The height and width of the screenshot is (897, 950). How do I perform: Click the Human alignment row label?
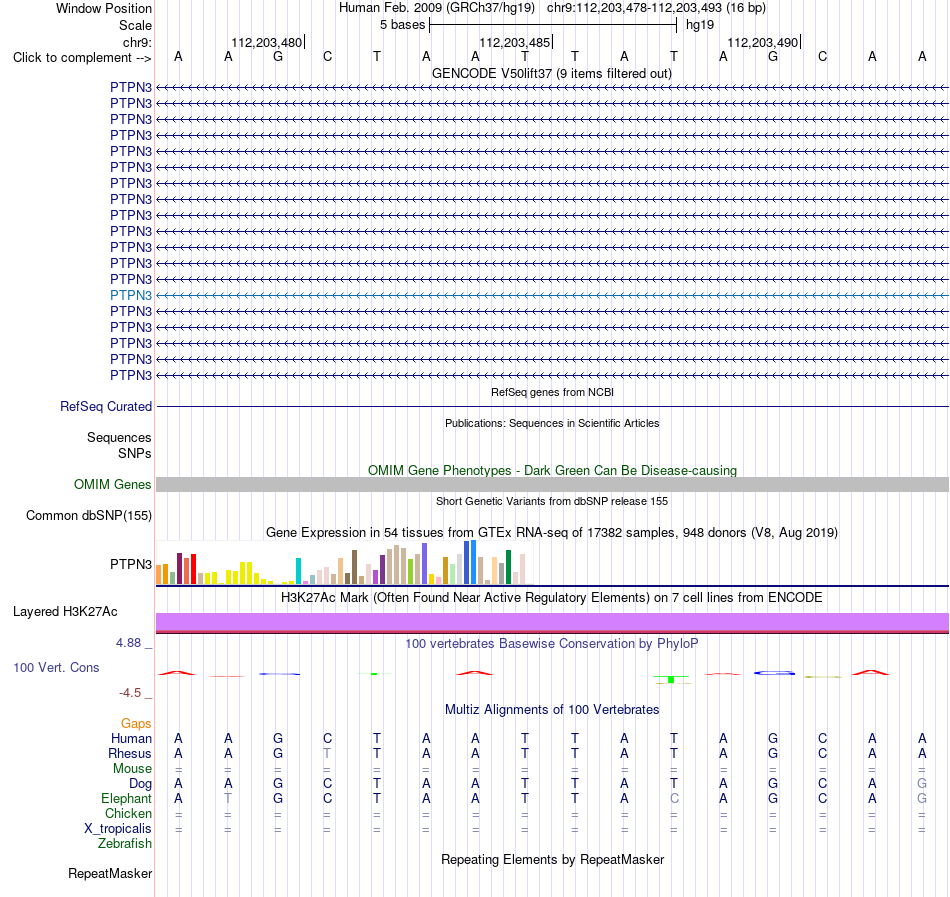(x=131, y=738)
